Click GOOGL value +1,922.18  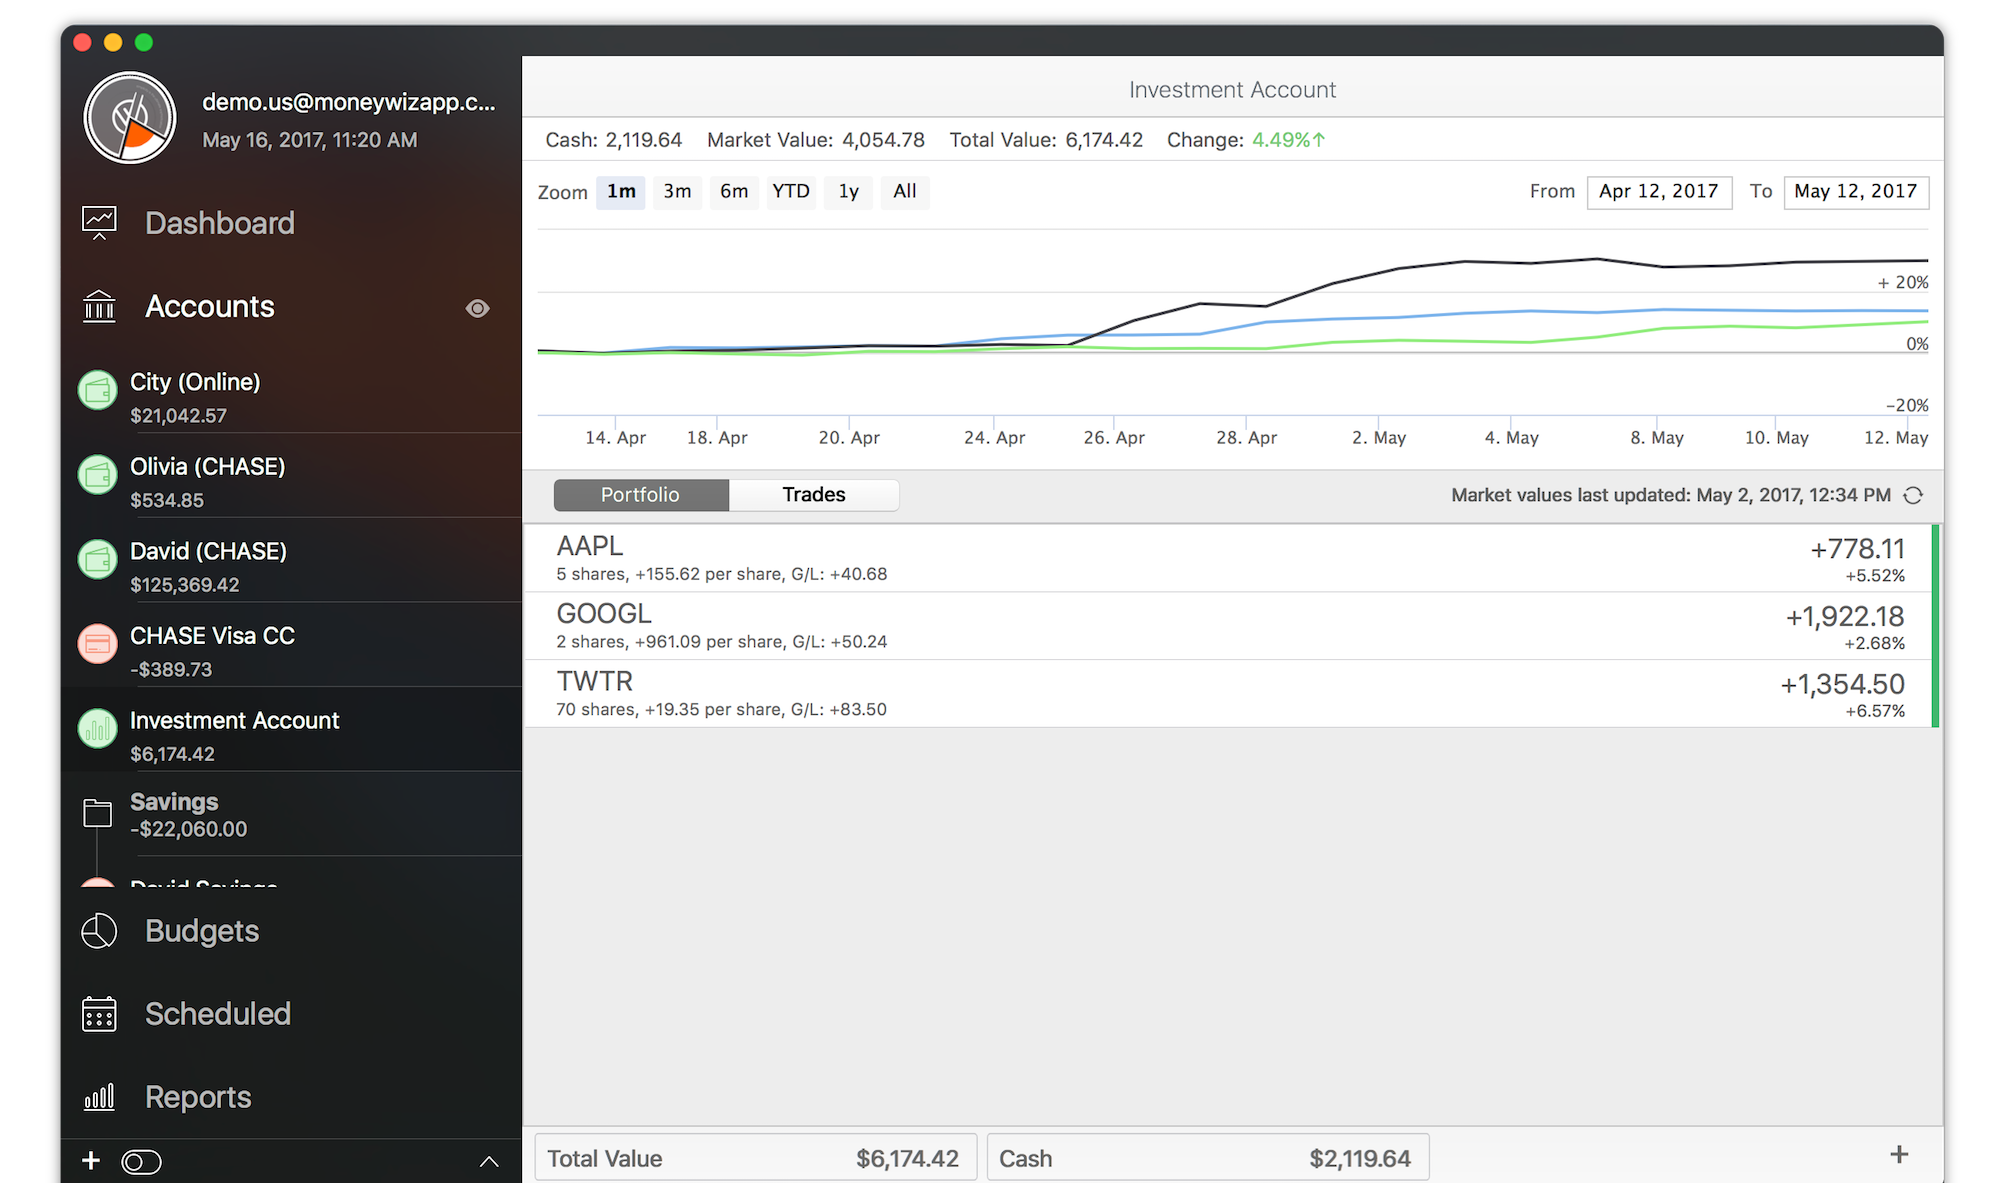point(1845,617)
